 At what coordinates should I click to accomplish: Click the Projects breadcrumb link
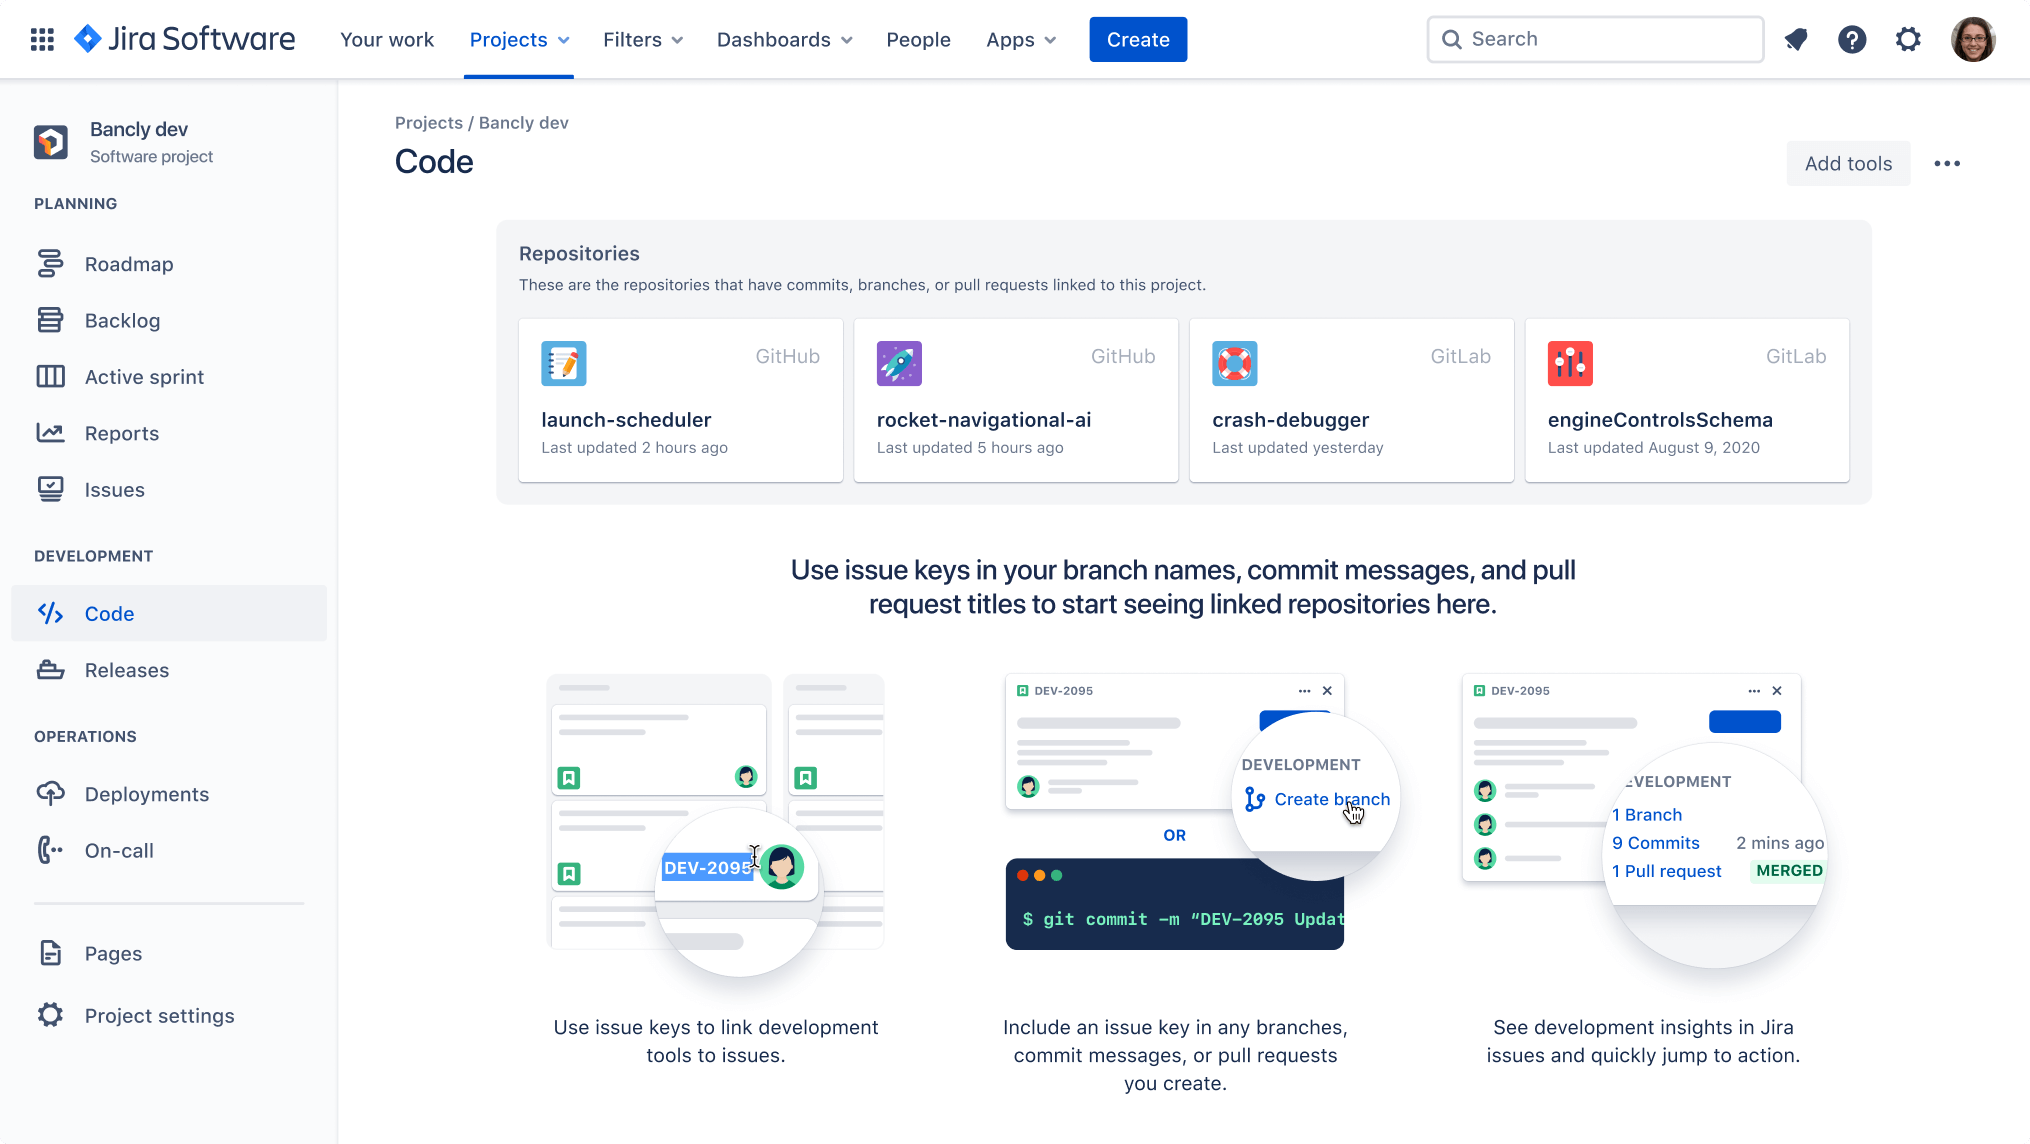coord(428,122)
